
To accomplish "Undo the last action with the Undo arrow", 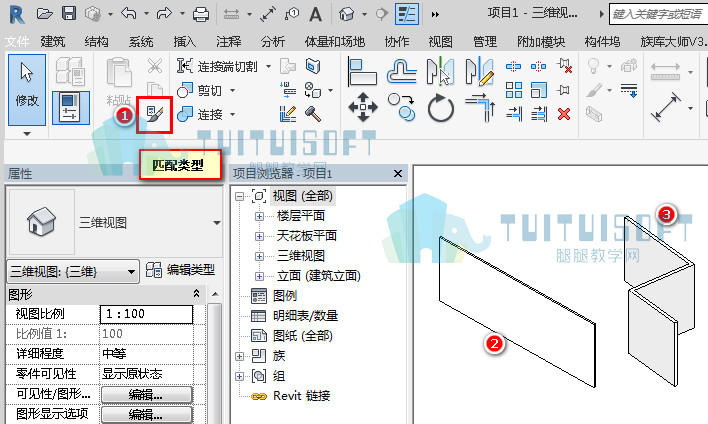I will pyautogui.click(x=129, y=14).
